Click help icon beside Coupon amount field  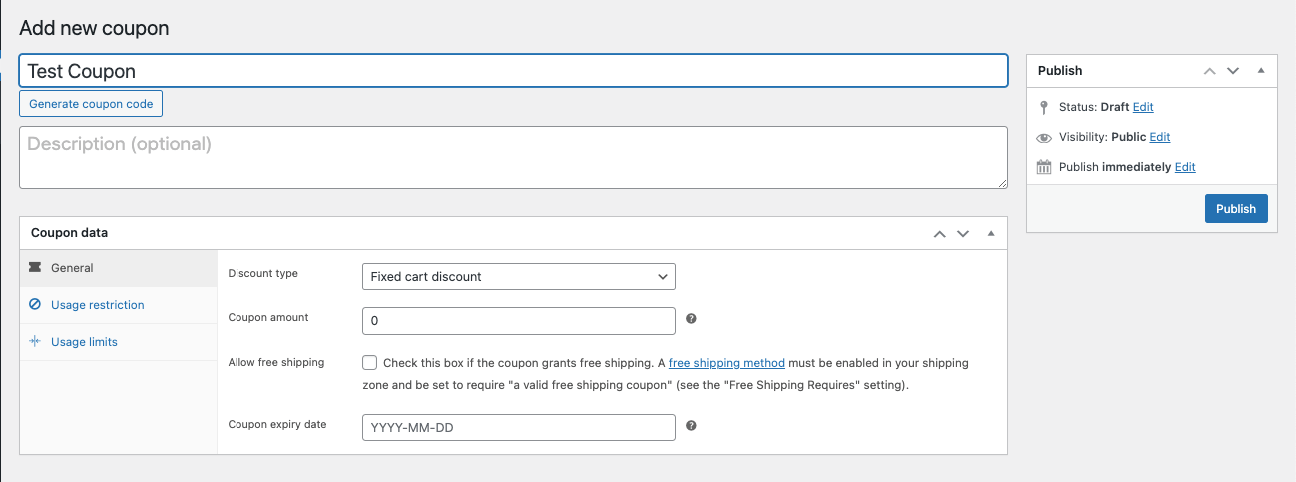[x=691, y=319]
